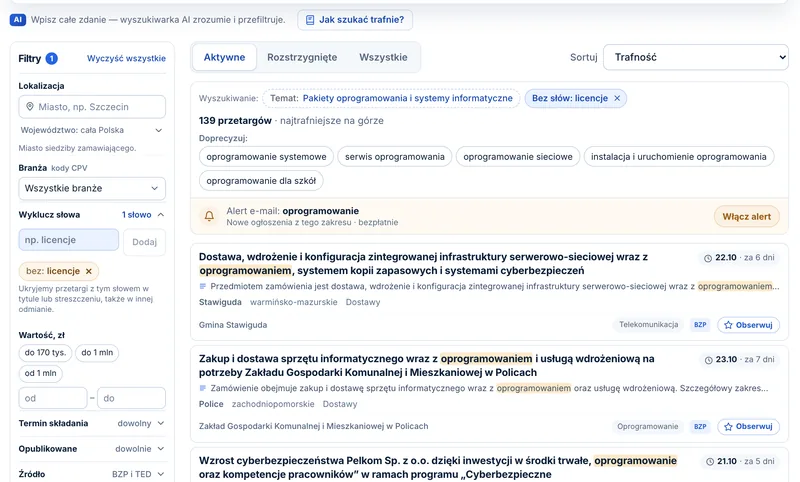Click the AI badge icon
800x482 pixels.
click(18, 20)
